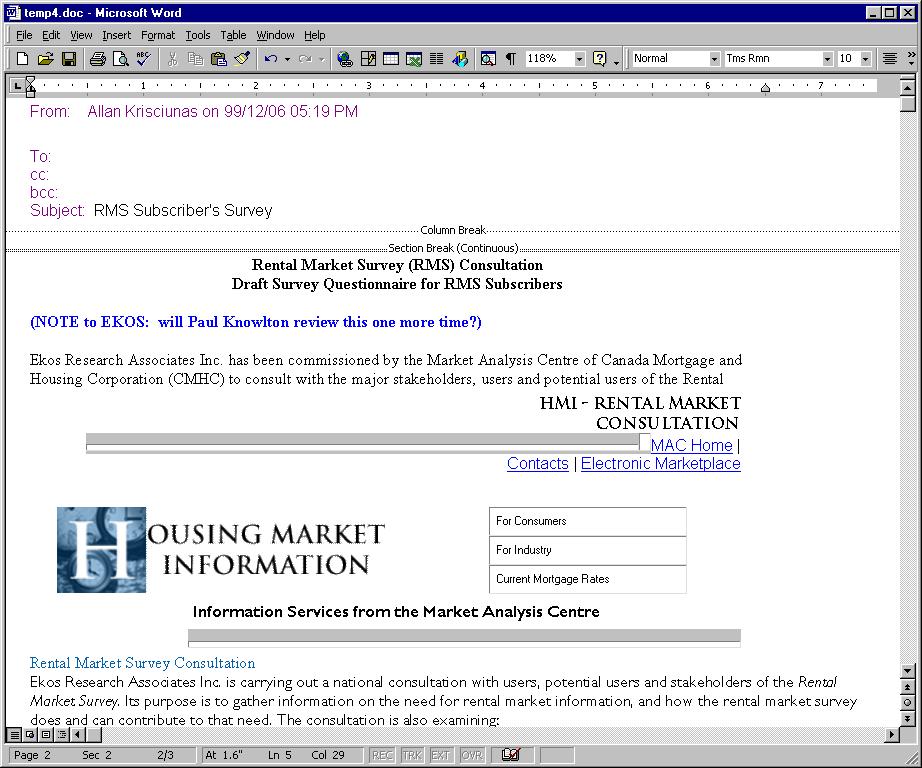Open the Window menu
Image resolution: width=922 pixels, height=768 pixels.
pos(275,35)
